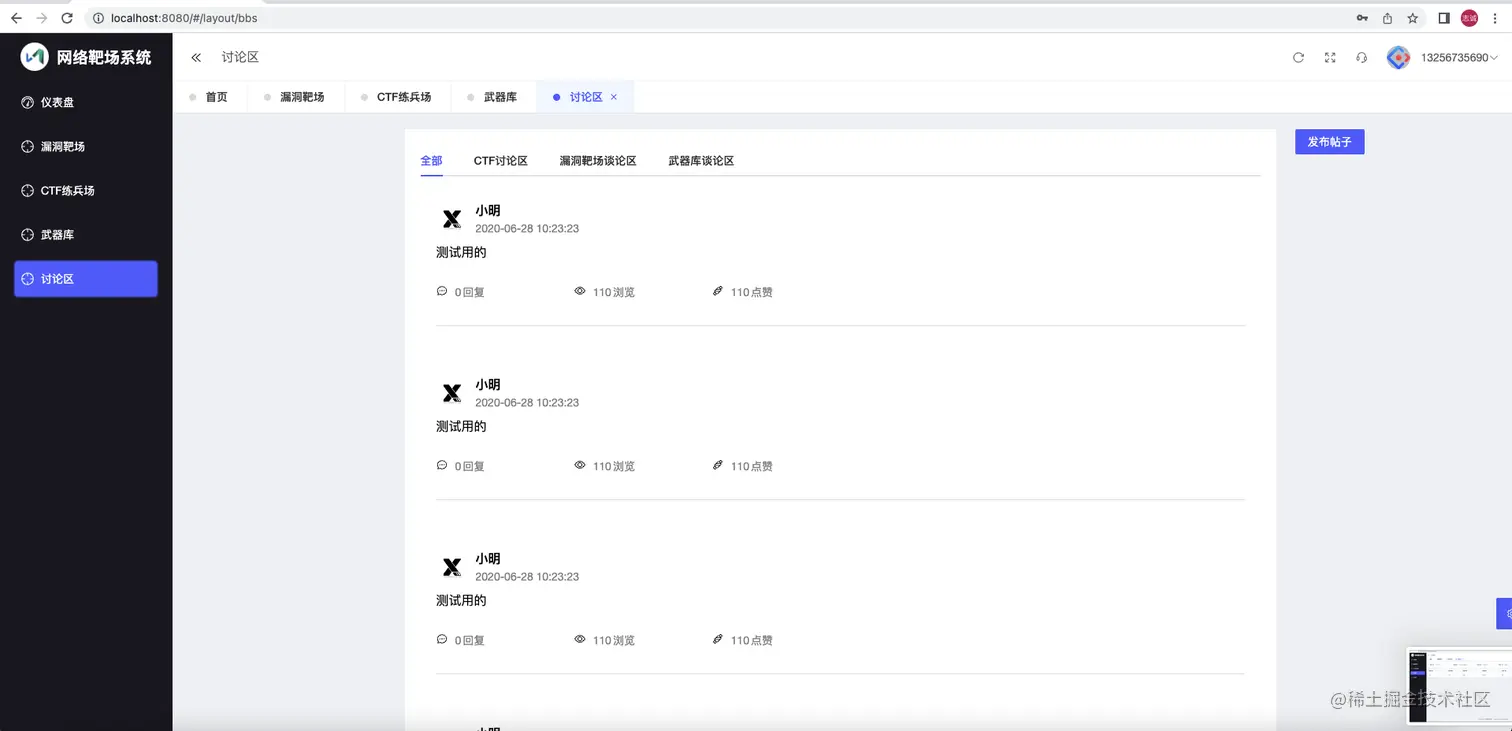Click the user avatar icon

(1398, 57)
